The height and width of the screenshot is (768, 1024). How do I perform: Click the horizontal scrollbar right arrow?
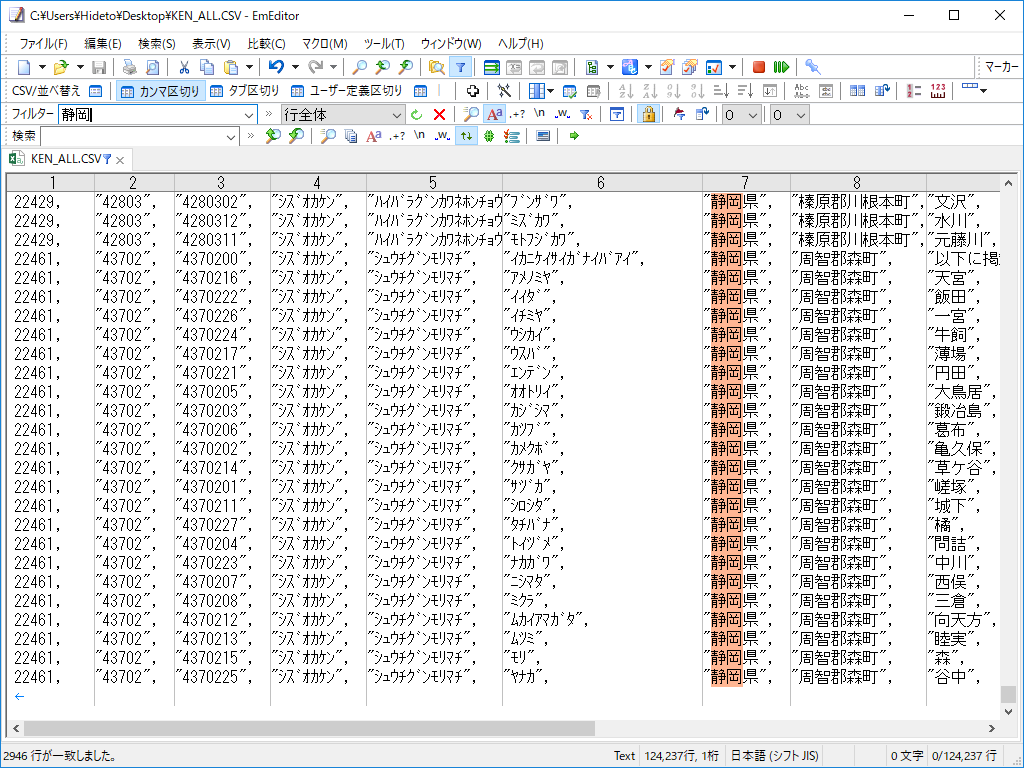point(992,728)
